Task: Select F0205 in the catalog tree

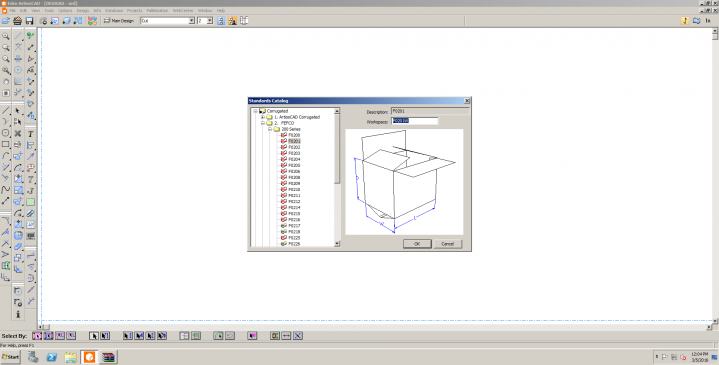Action: tap(294, 165)
